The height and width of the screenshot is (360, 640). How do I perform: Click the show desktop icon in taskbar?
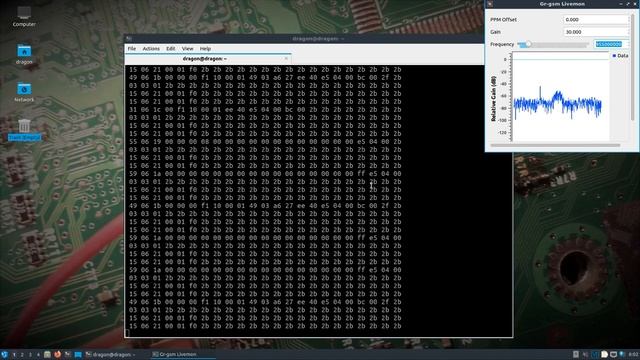78,354
